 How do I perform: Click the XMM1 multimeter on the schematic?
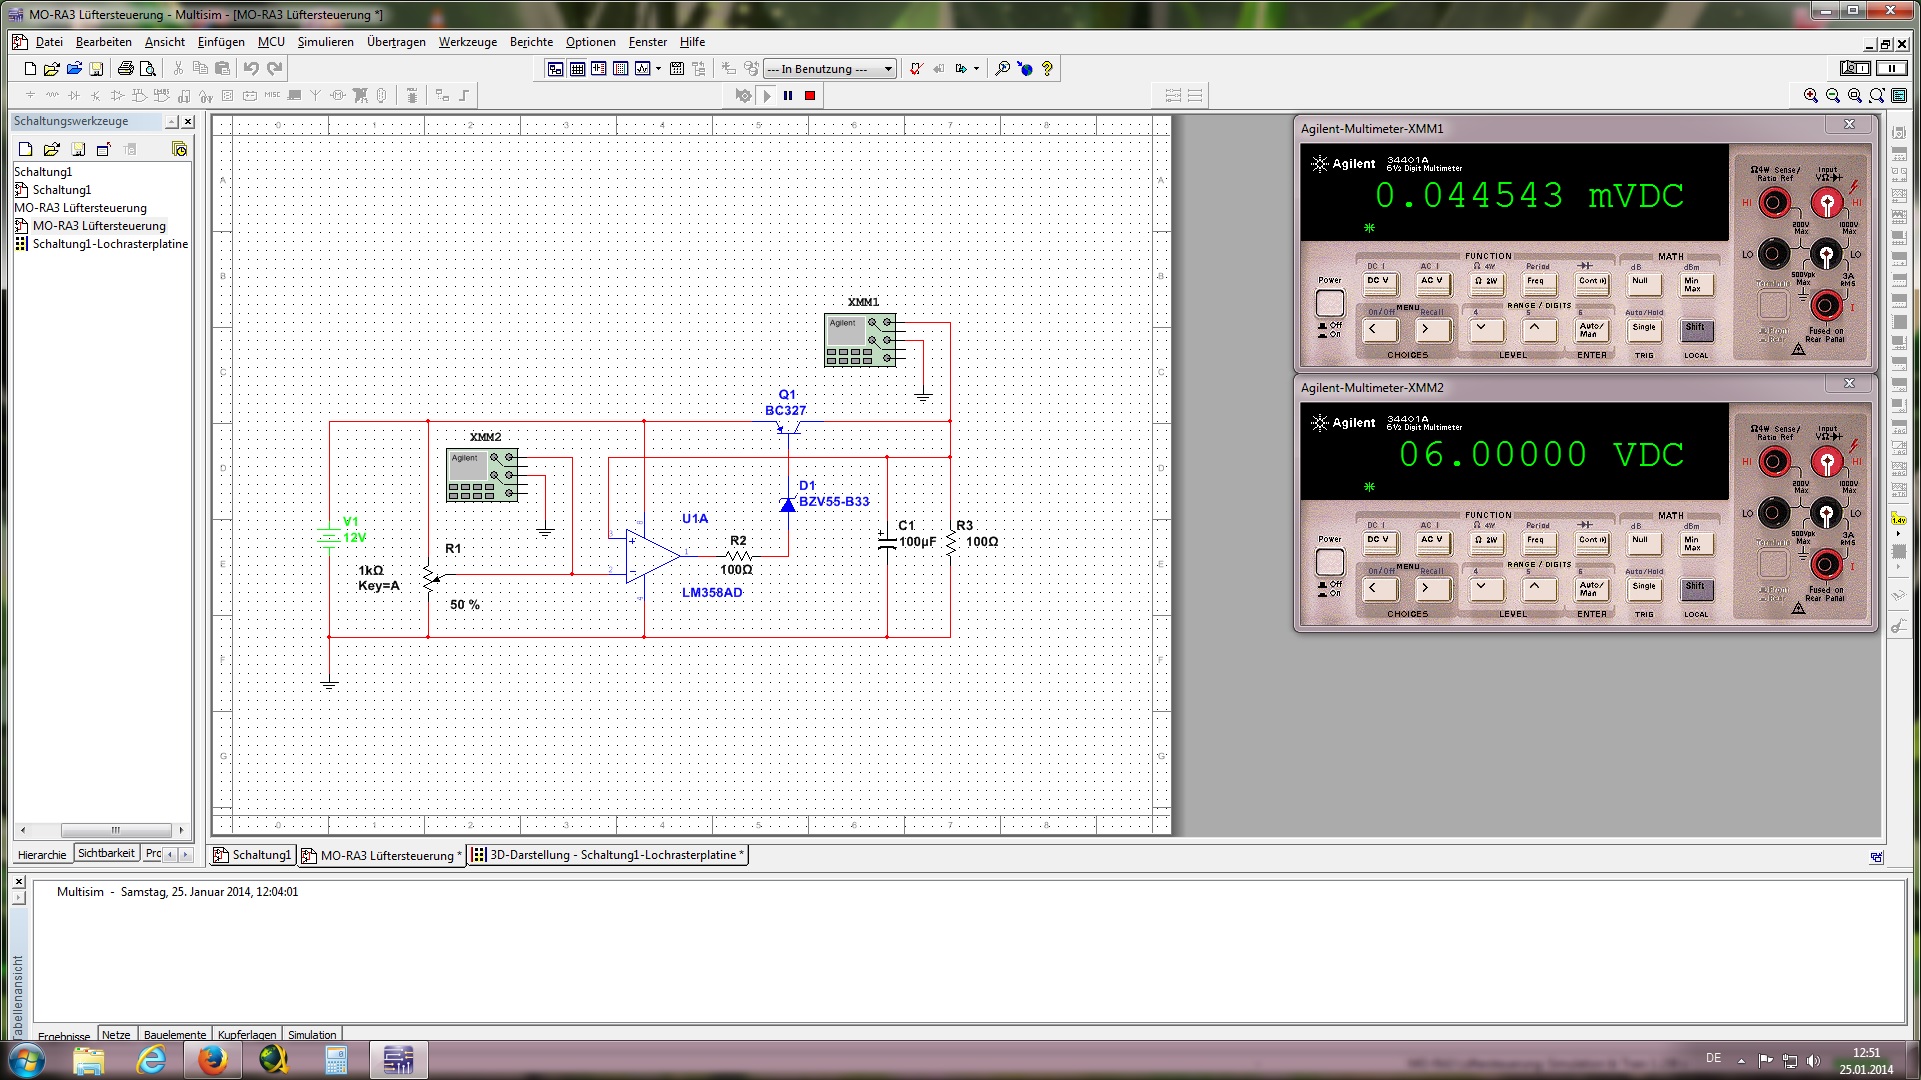click(x=860, y=340)
